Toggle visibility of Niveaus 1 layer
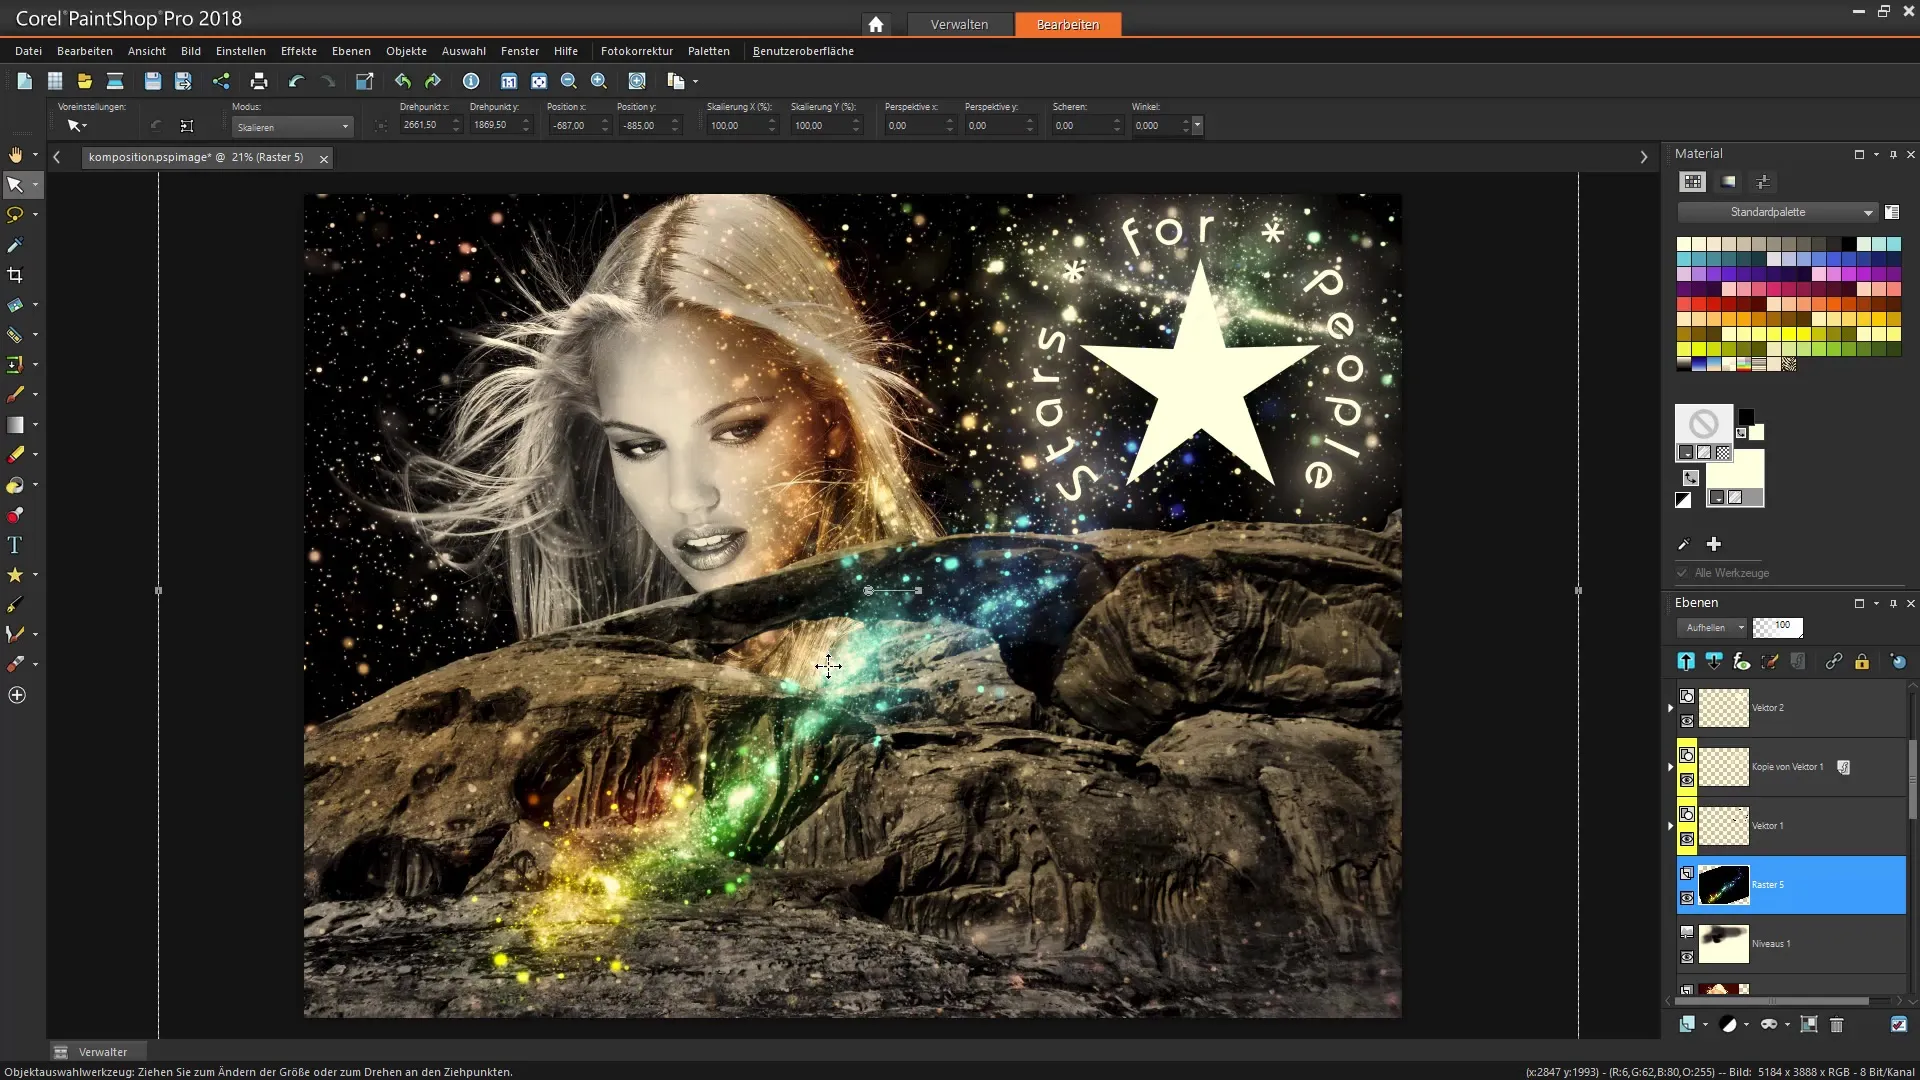The image size is (1920, 1080). 1687,957
